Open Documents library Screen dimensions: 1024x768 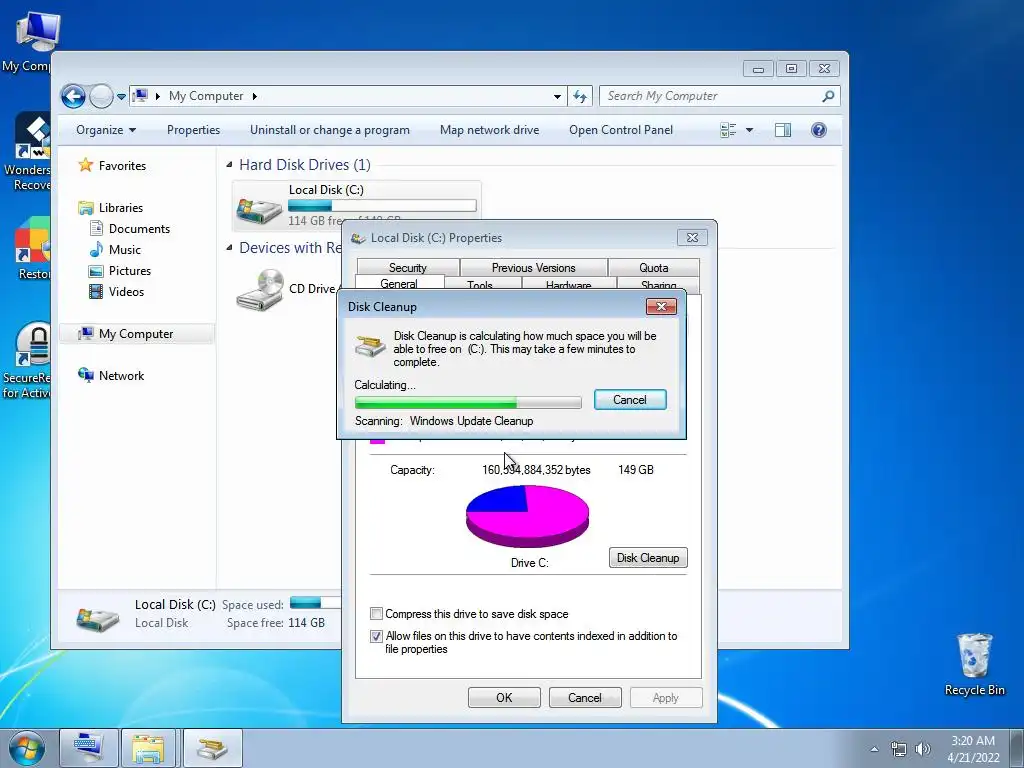[139, 229]
